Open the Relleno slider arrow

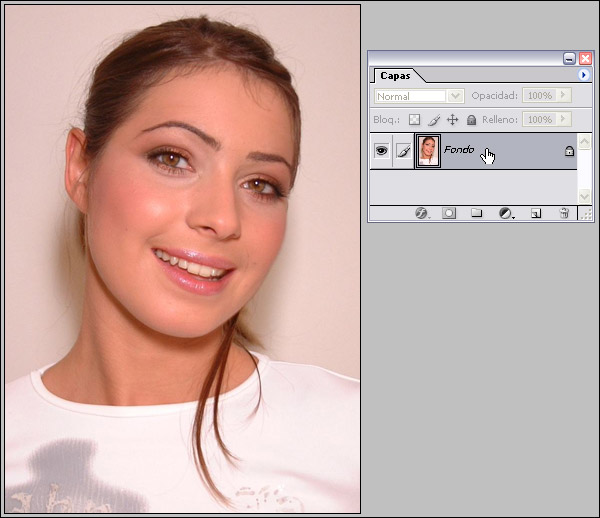click(x=564, y=119)
